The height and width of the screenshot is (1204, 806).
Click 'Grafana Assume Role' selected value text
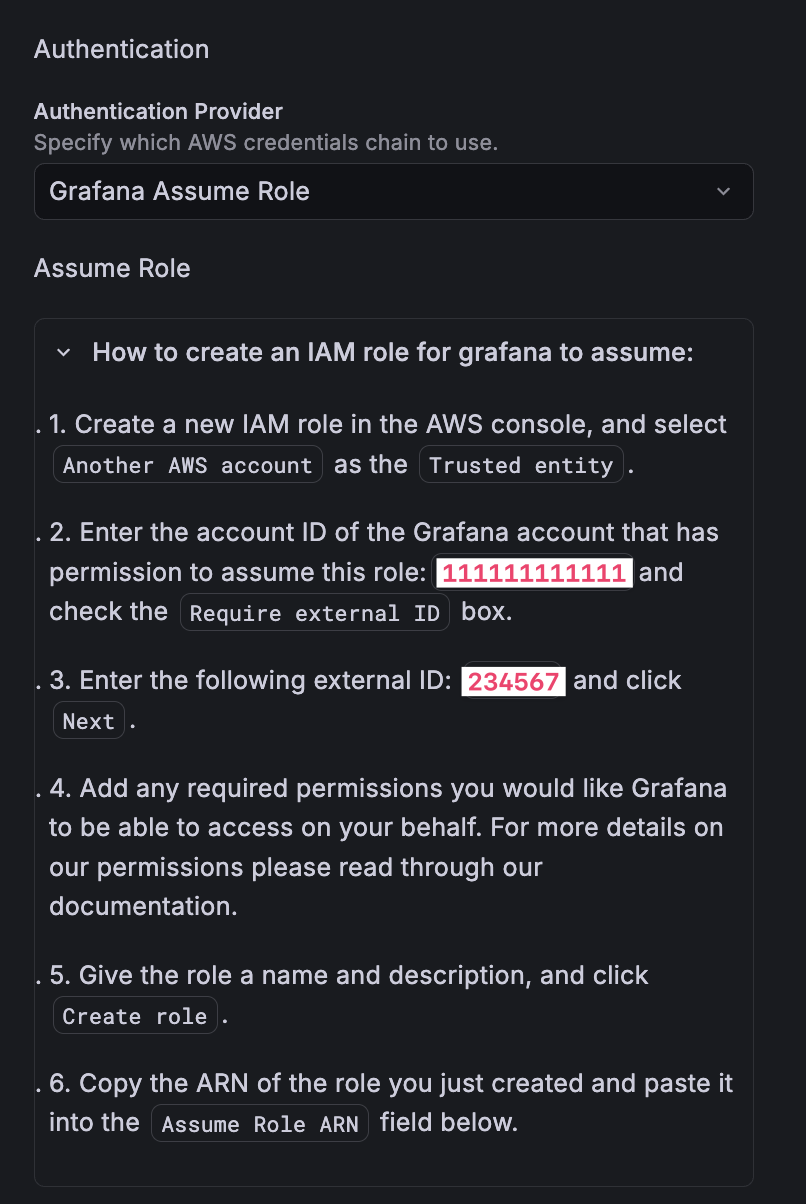[x=179, y=191]
